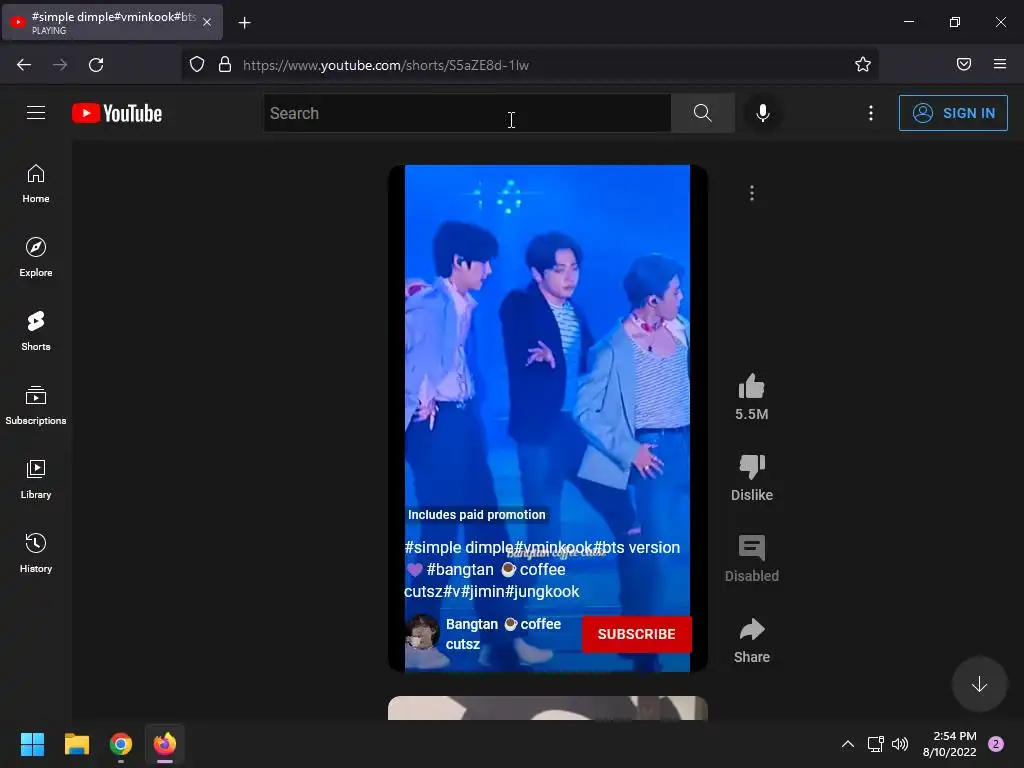Like the short with thumbs up
Viewport: 1024px width, 768px height.
(x=752, y=386)
